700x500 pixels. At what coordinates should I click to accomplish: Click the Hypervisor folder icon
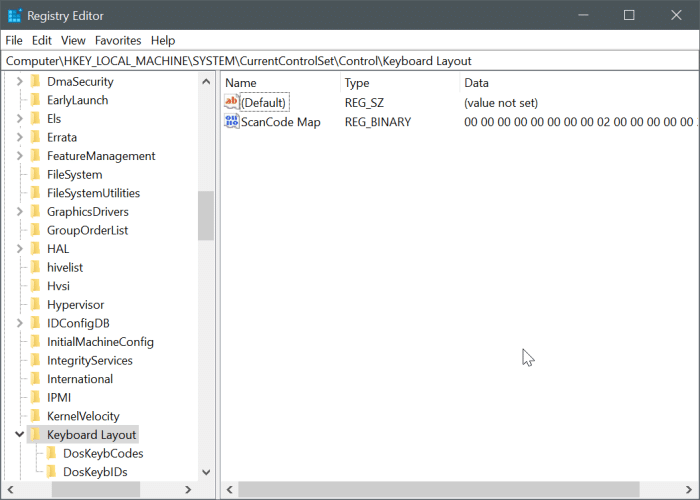tap(36, 304)
